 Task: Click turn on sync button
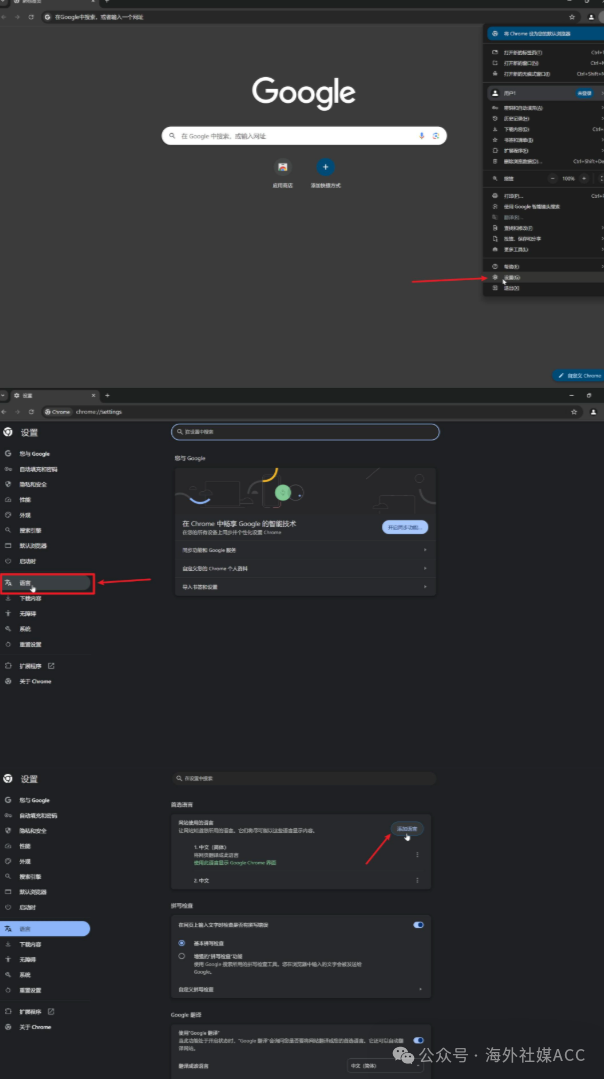coord(405,527)
